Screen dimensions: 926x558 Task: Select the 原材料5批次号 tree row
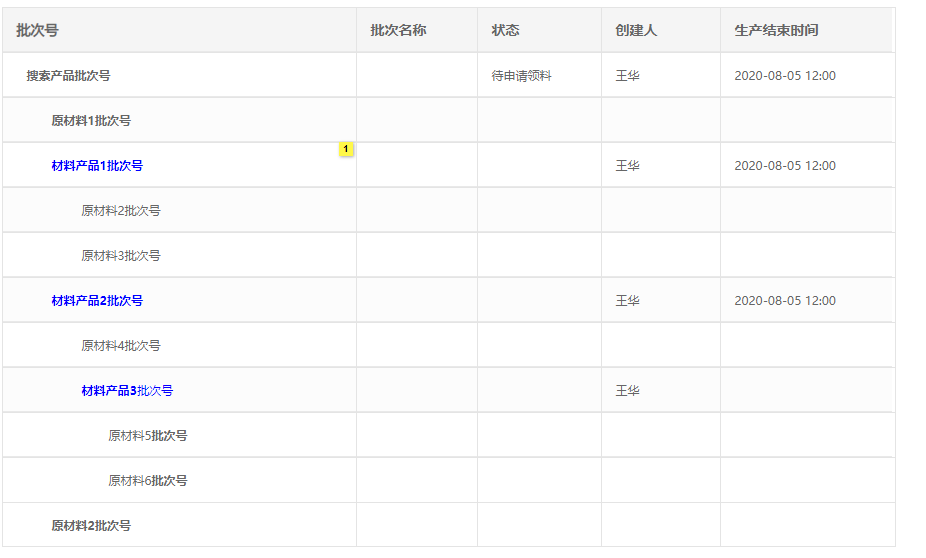click(148, 436)
